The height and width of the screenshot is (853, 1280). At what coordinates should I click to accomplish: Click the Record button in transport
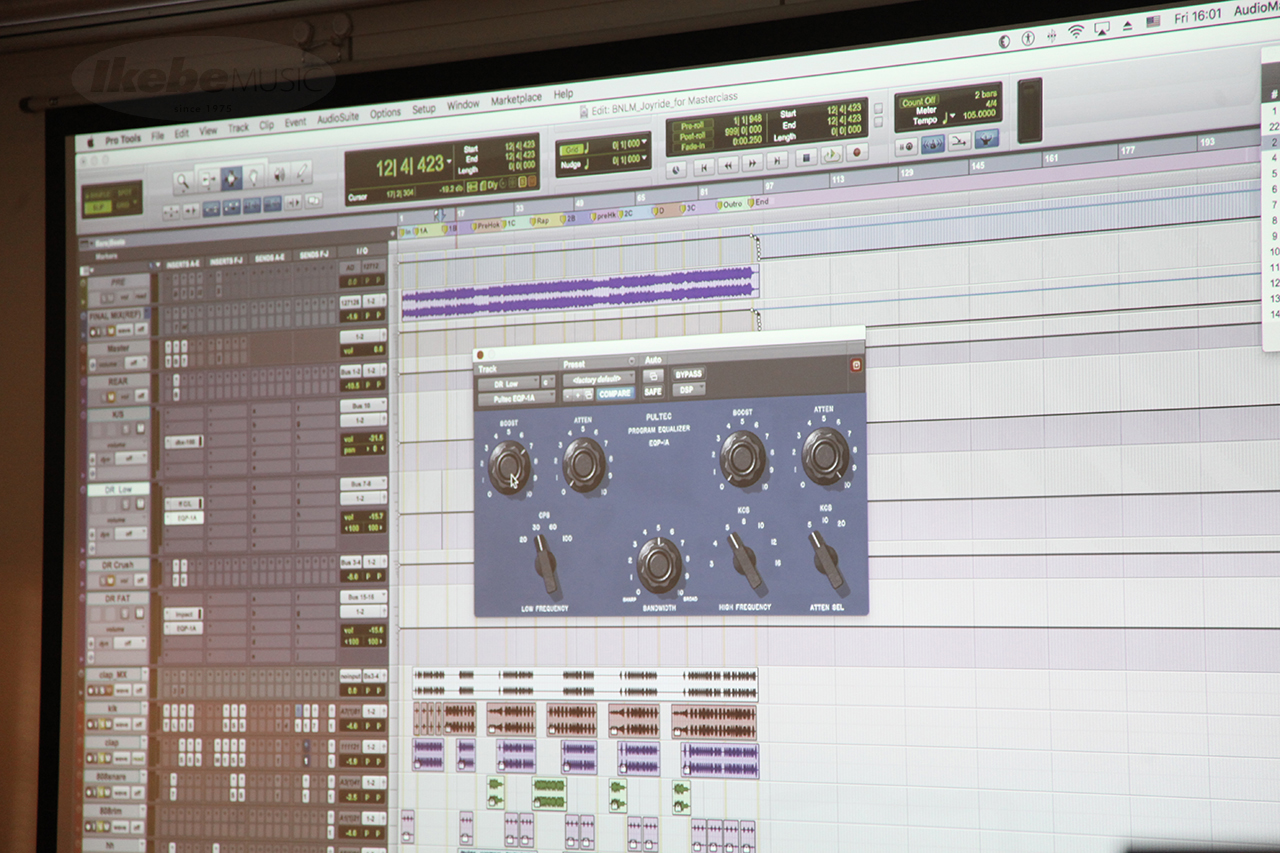click(857, 153)
